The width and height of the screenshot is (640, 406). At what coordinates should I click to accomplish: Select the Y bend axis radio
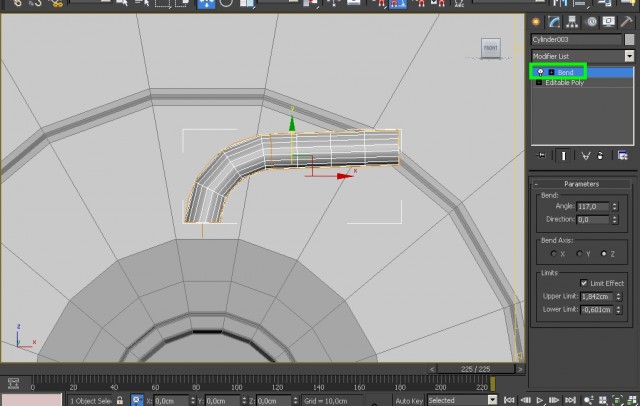coord(579,254)
